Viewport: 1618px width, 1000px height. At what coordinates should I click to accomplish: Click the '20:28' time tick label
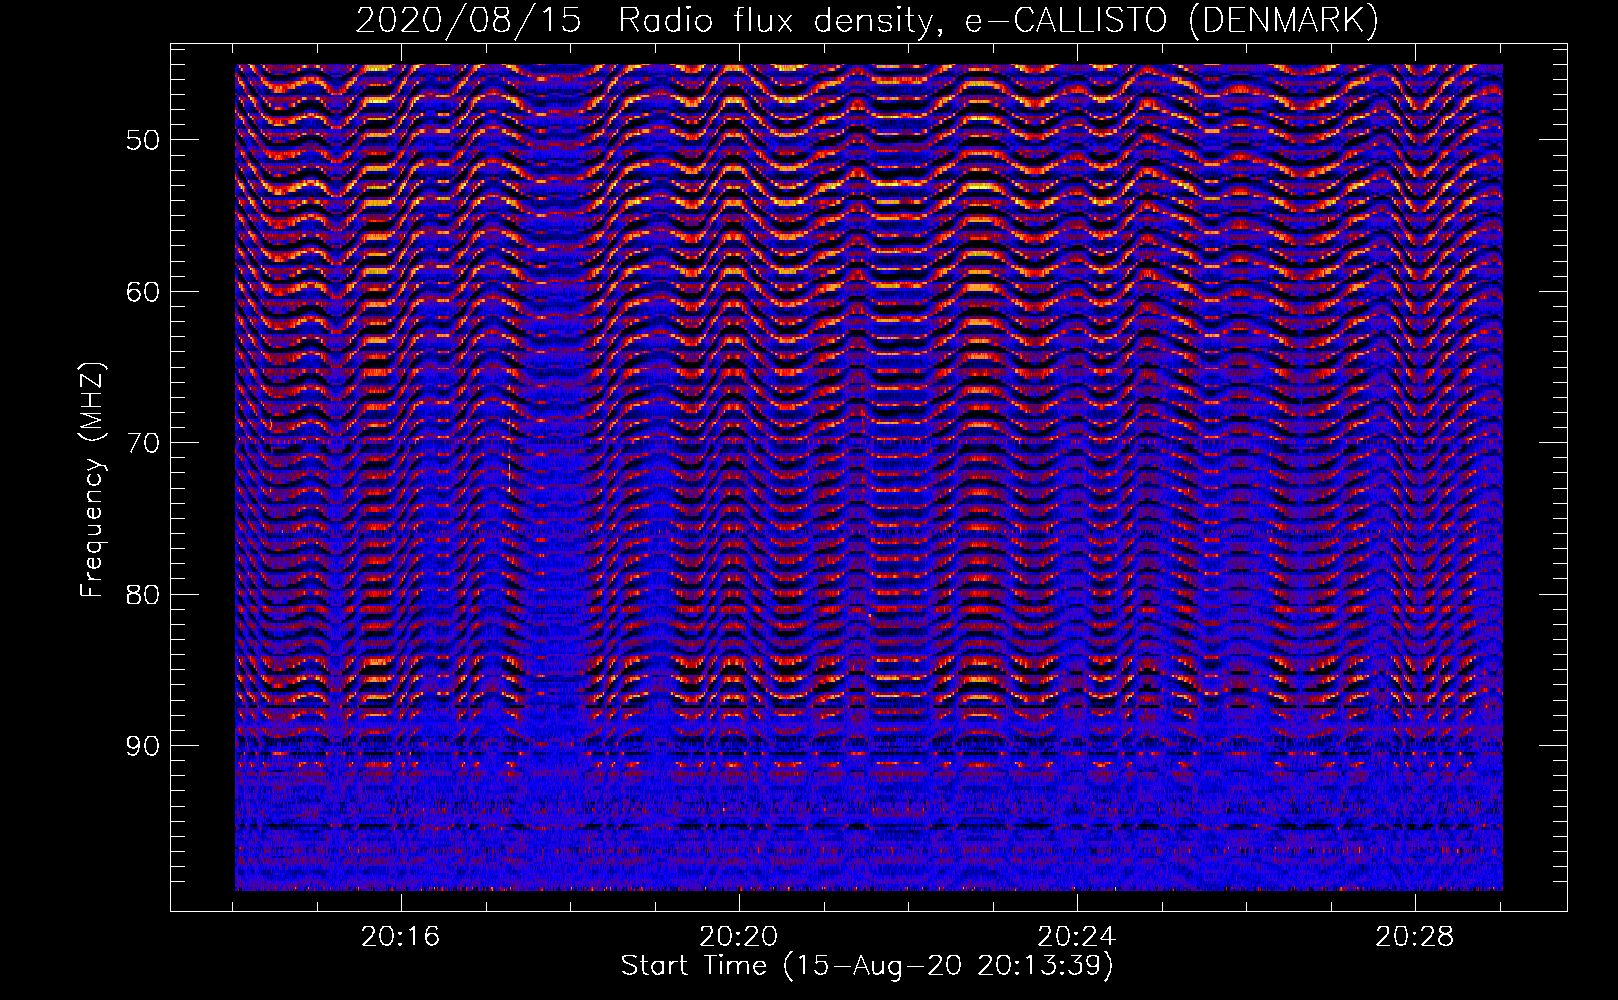pos(1415,937)
